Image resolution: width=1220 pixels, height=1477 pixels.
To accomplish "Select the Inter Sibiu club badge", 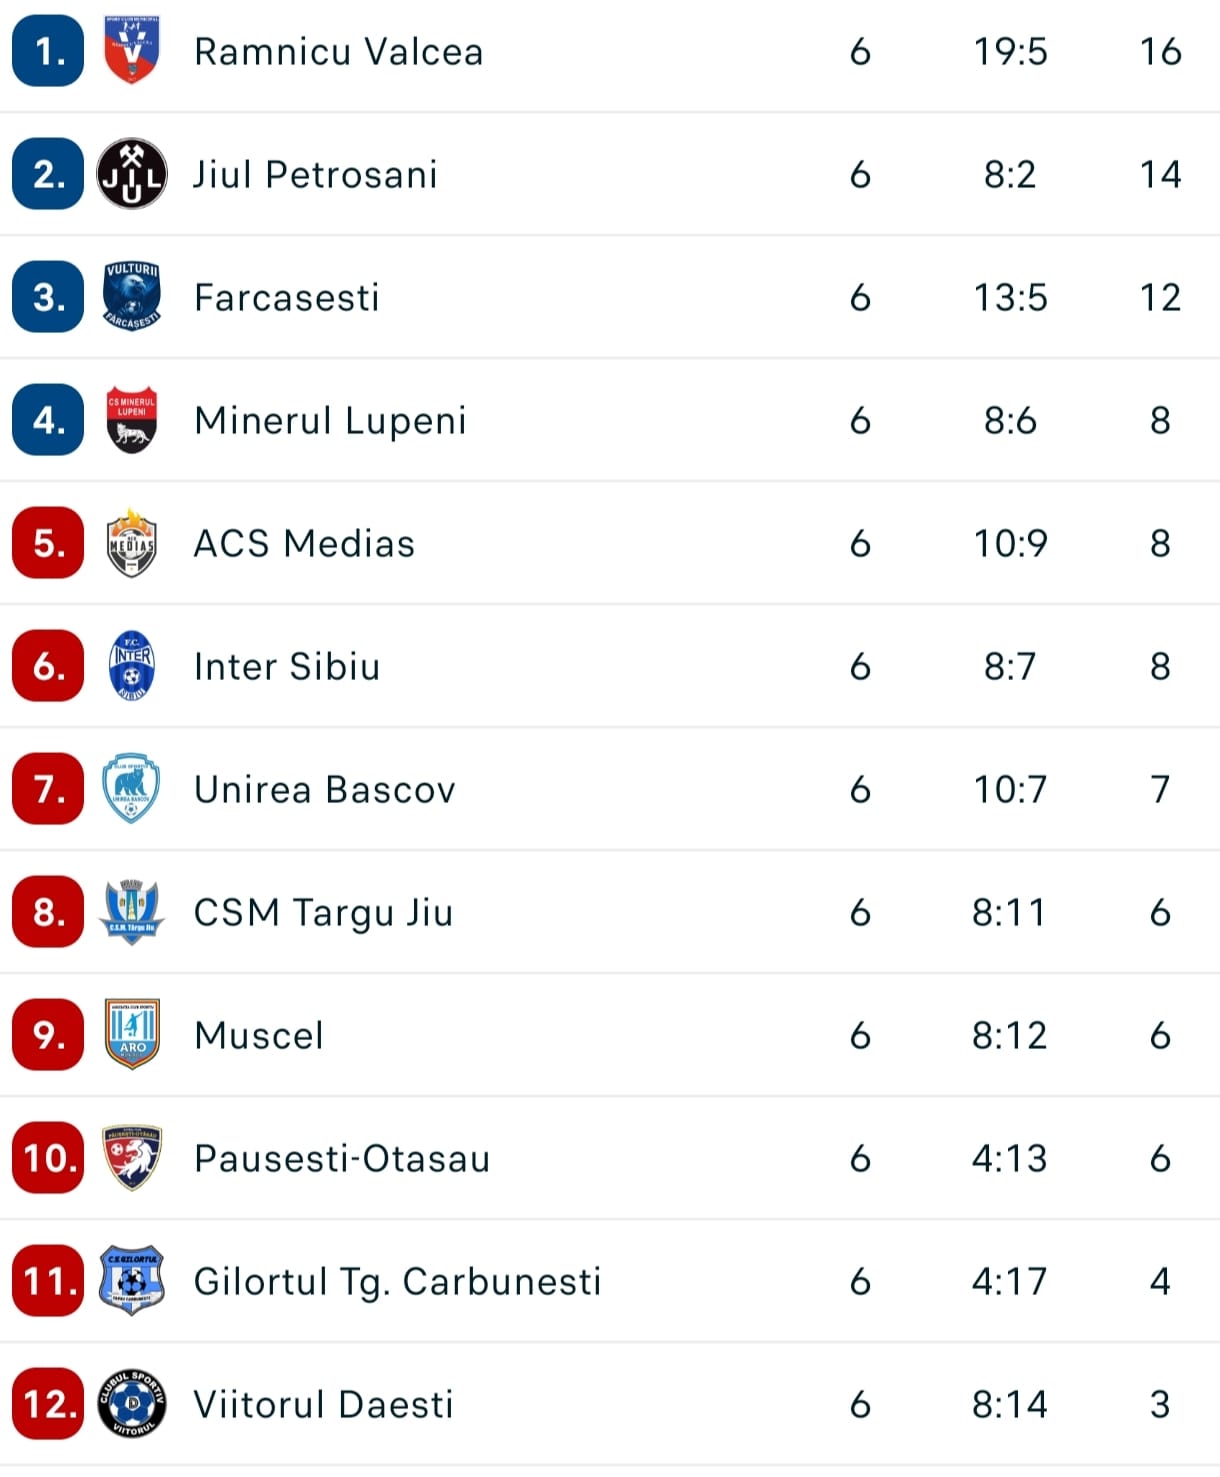I will (x=132, y=665).
